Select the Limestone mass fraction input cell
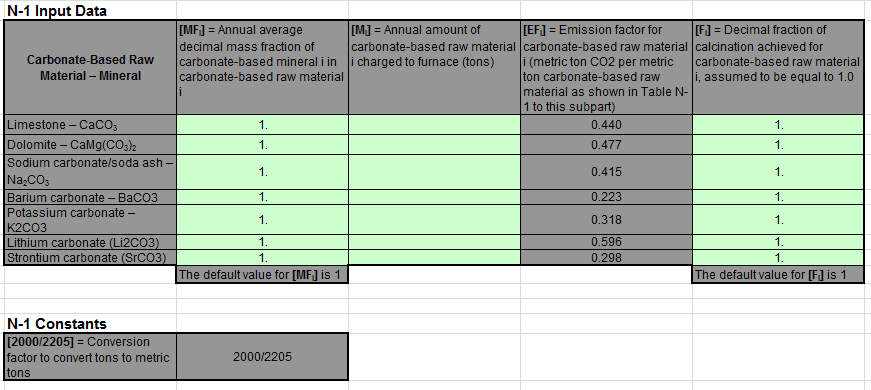This screenshot has width=871, height=390. [x=262, y=125]
